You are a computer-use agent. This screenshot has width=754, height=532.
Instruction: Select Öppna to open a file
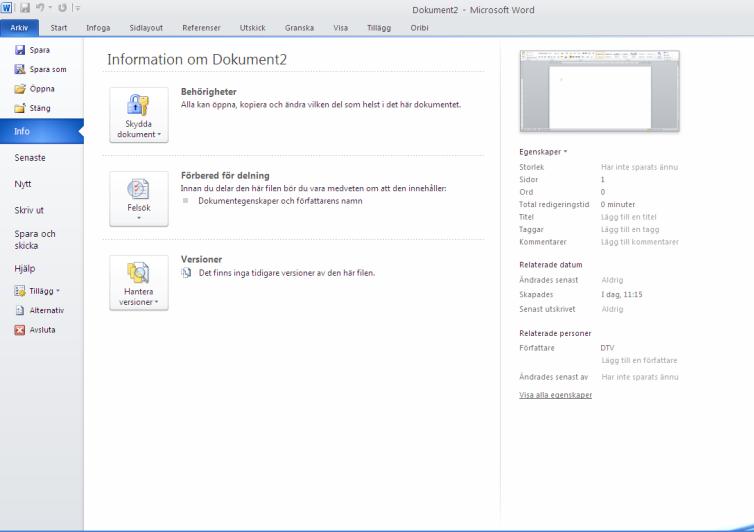pyautogui.click(x=35, y=89)
